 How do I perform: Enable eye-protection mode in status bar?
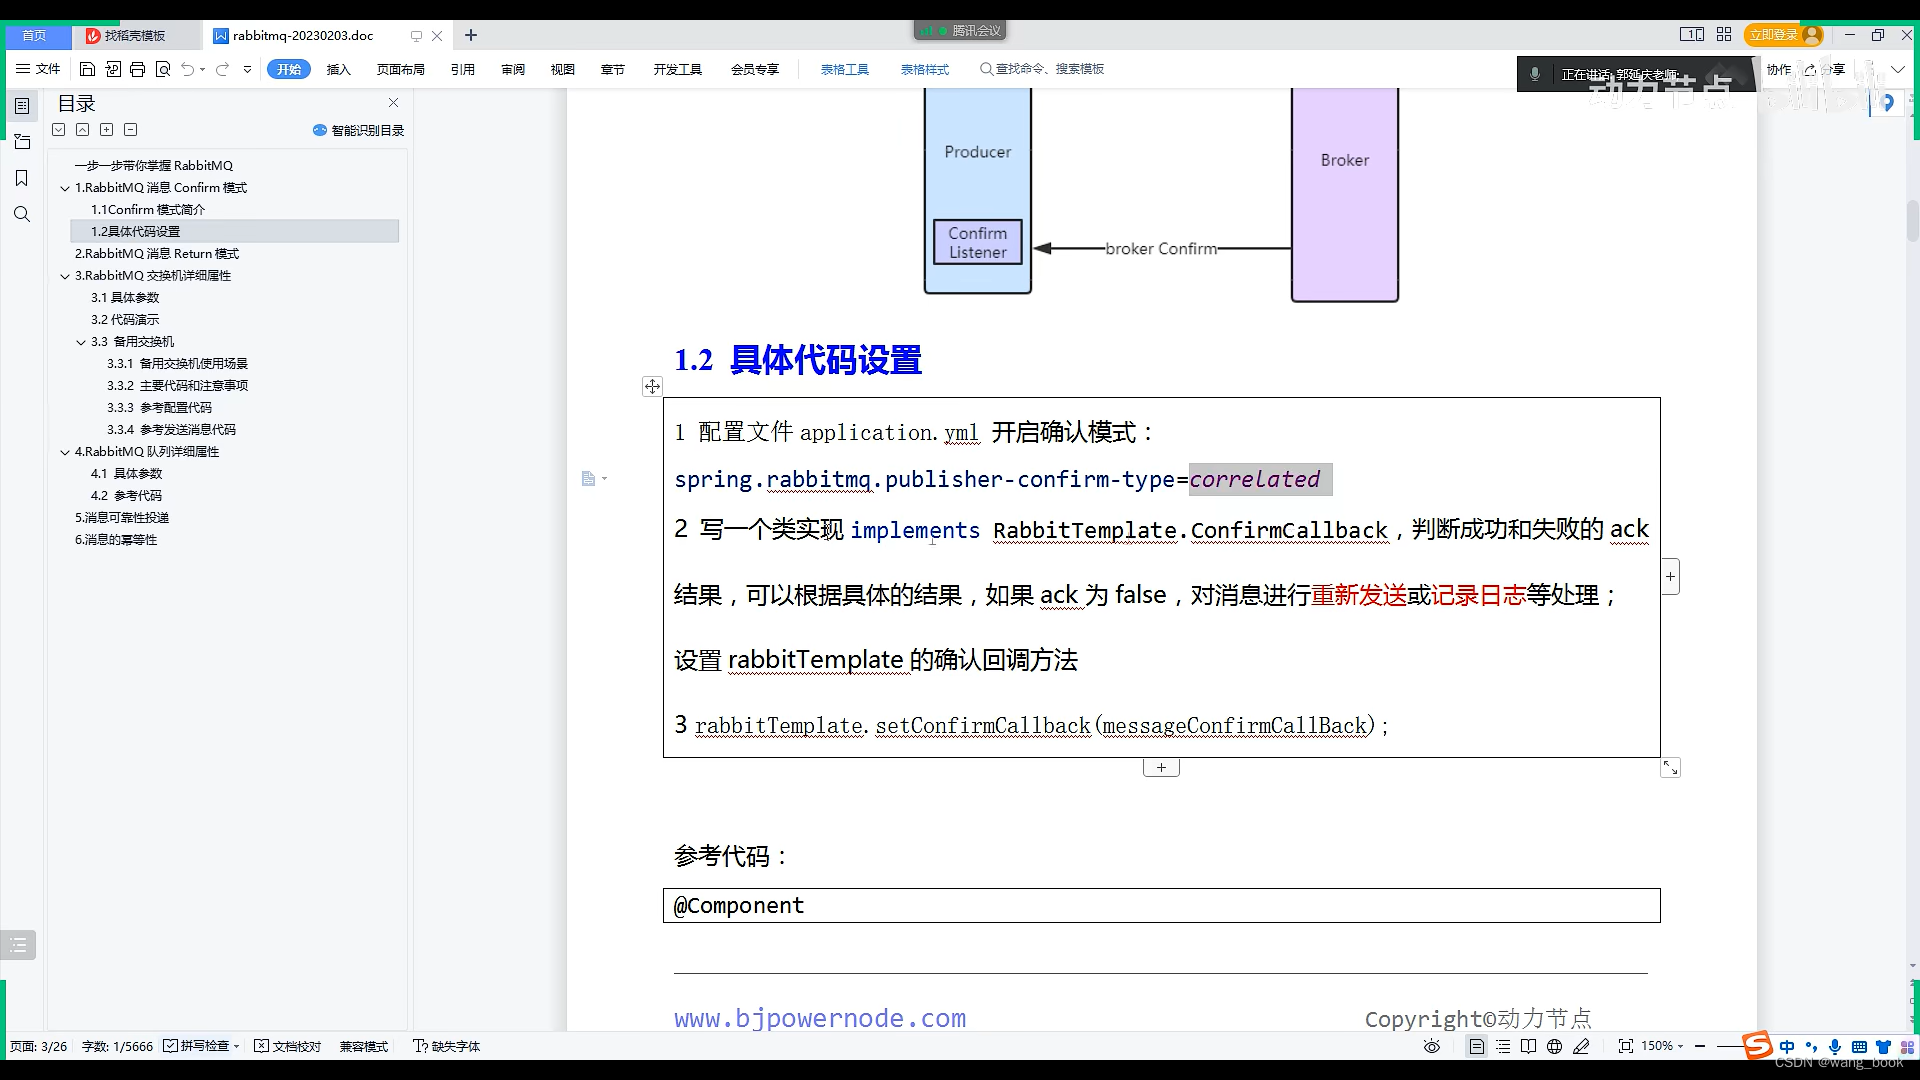[1431, 1046]
